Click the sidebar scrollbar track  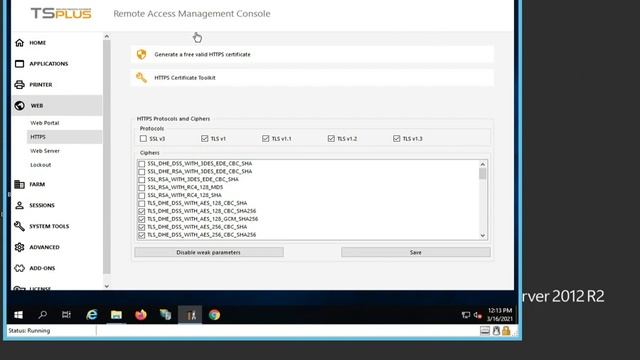(107, 157)
